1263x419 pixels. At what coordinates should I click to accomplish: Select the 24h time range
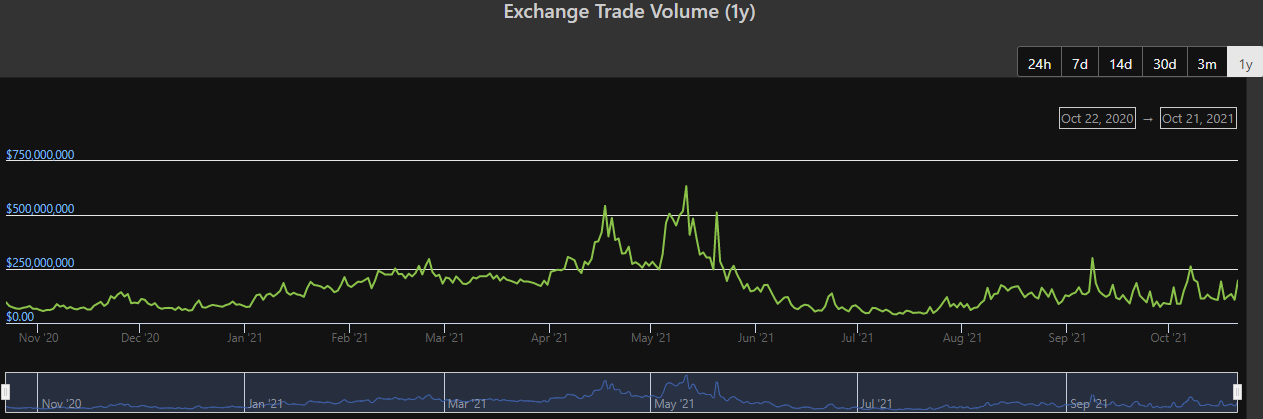1039,63
